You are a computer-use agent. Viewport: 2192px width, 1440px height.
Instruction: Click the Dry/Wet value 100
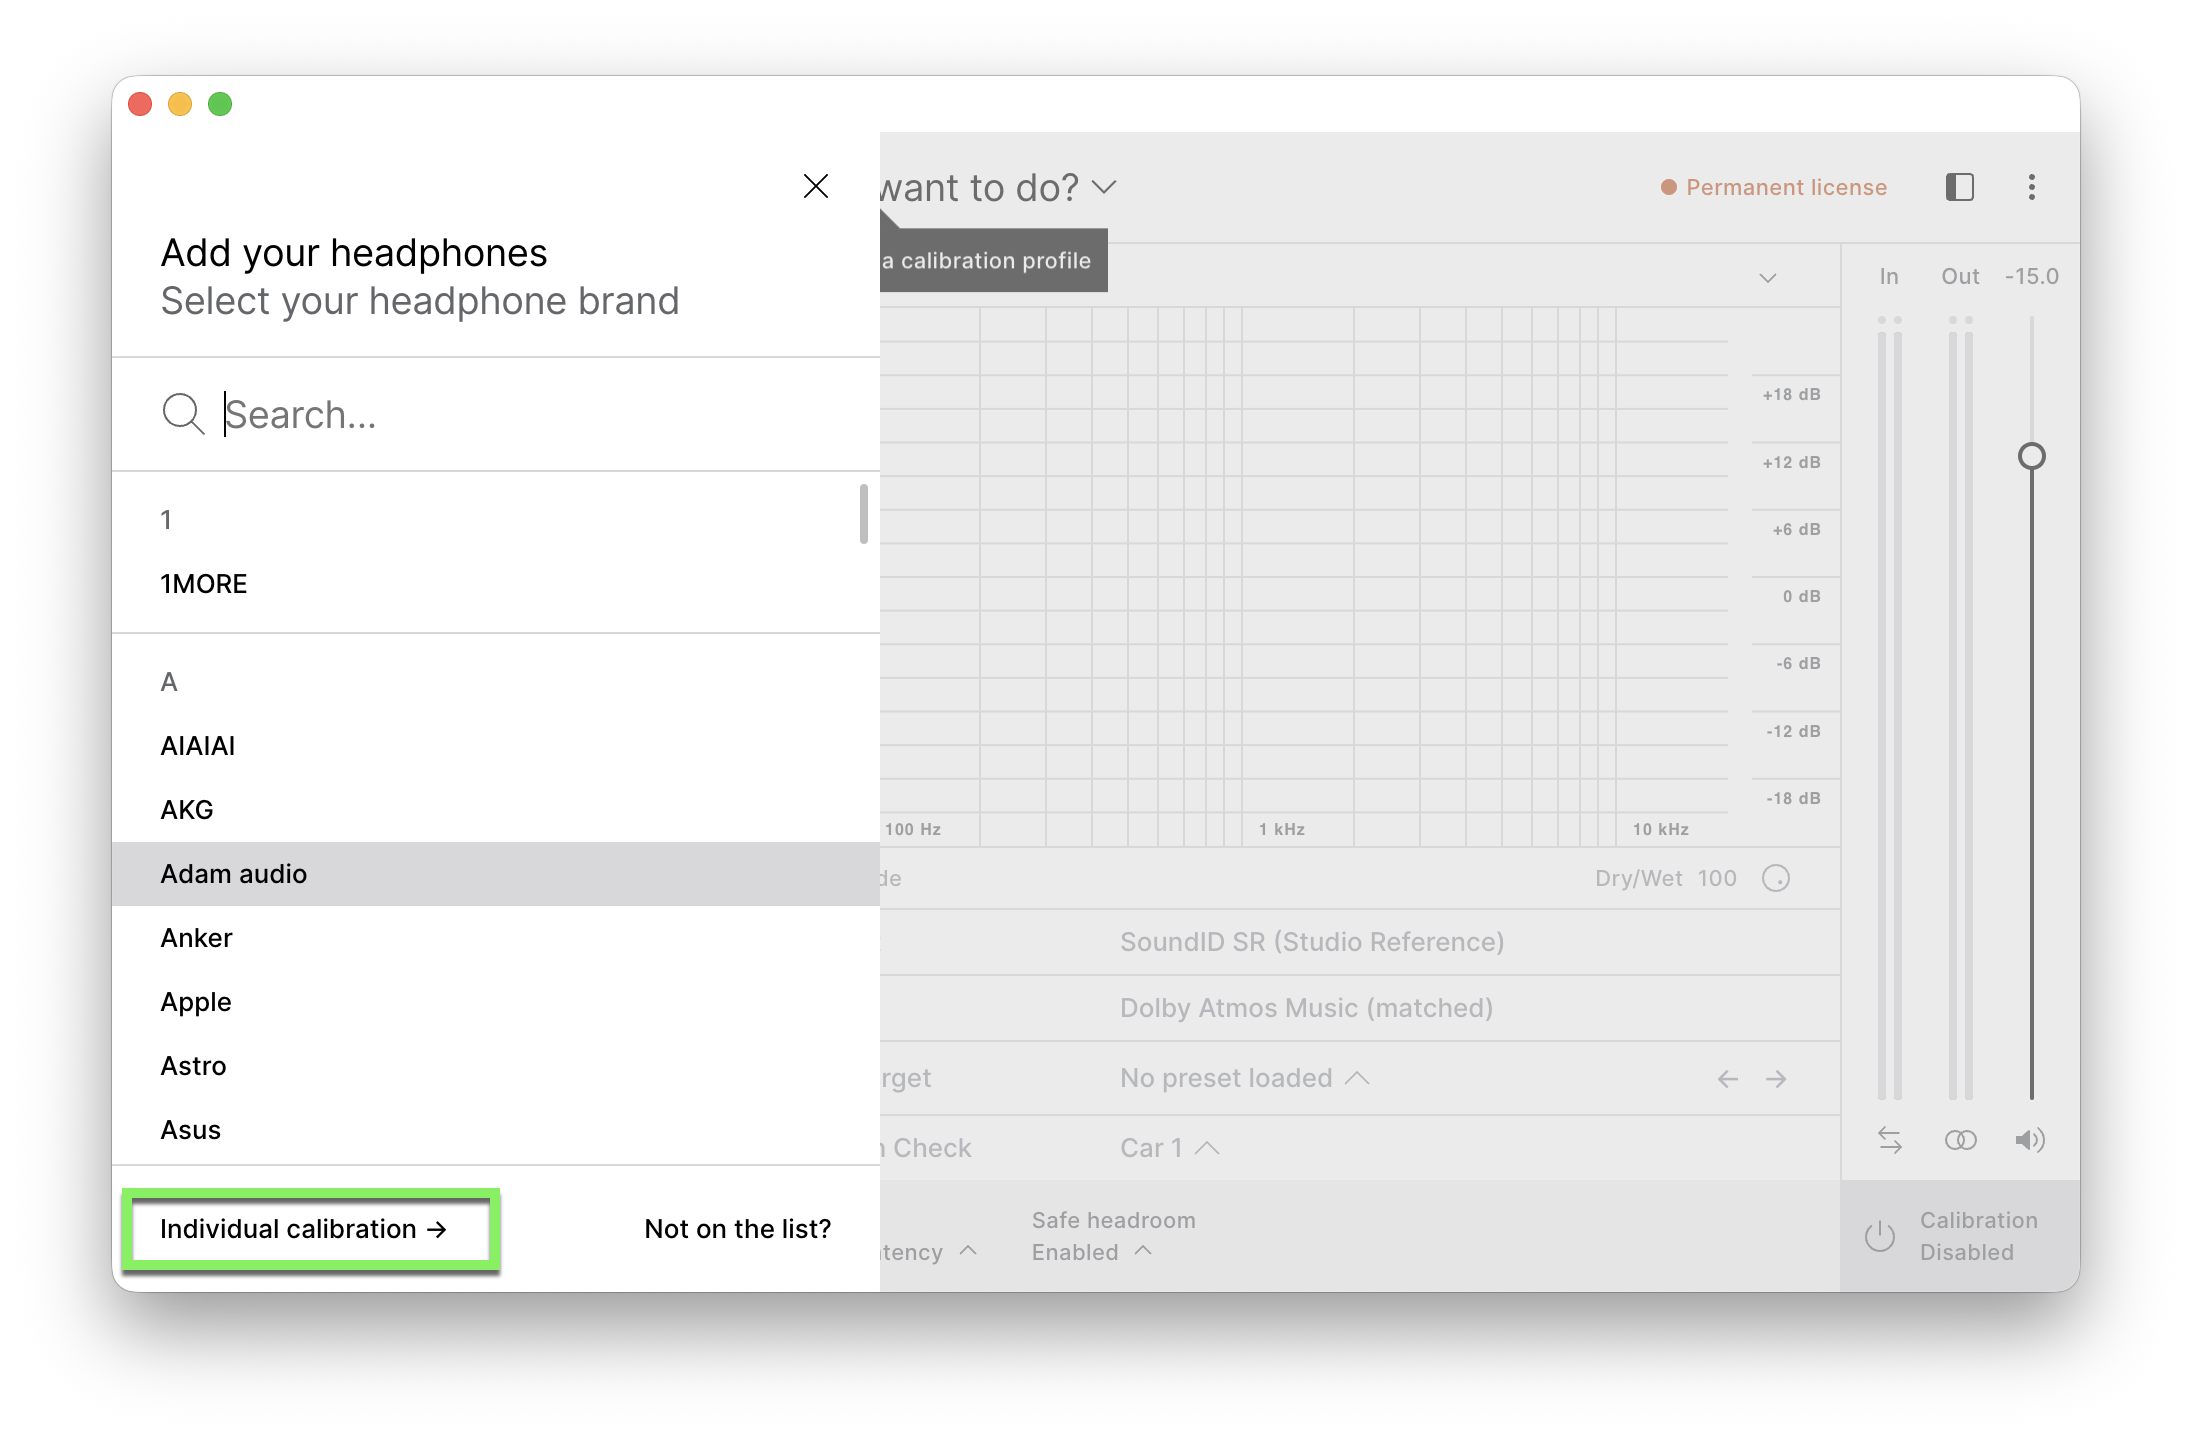tap(1717, 878)
